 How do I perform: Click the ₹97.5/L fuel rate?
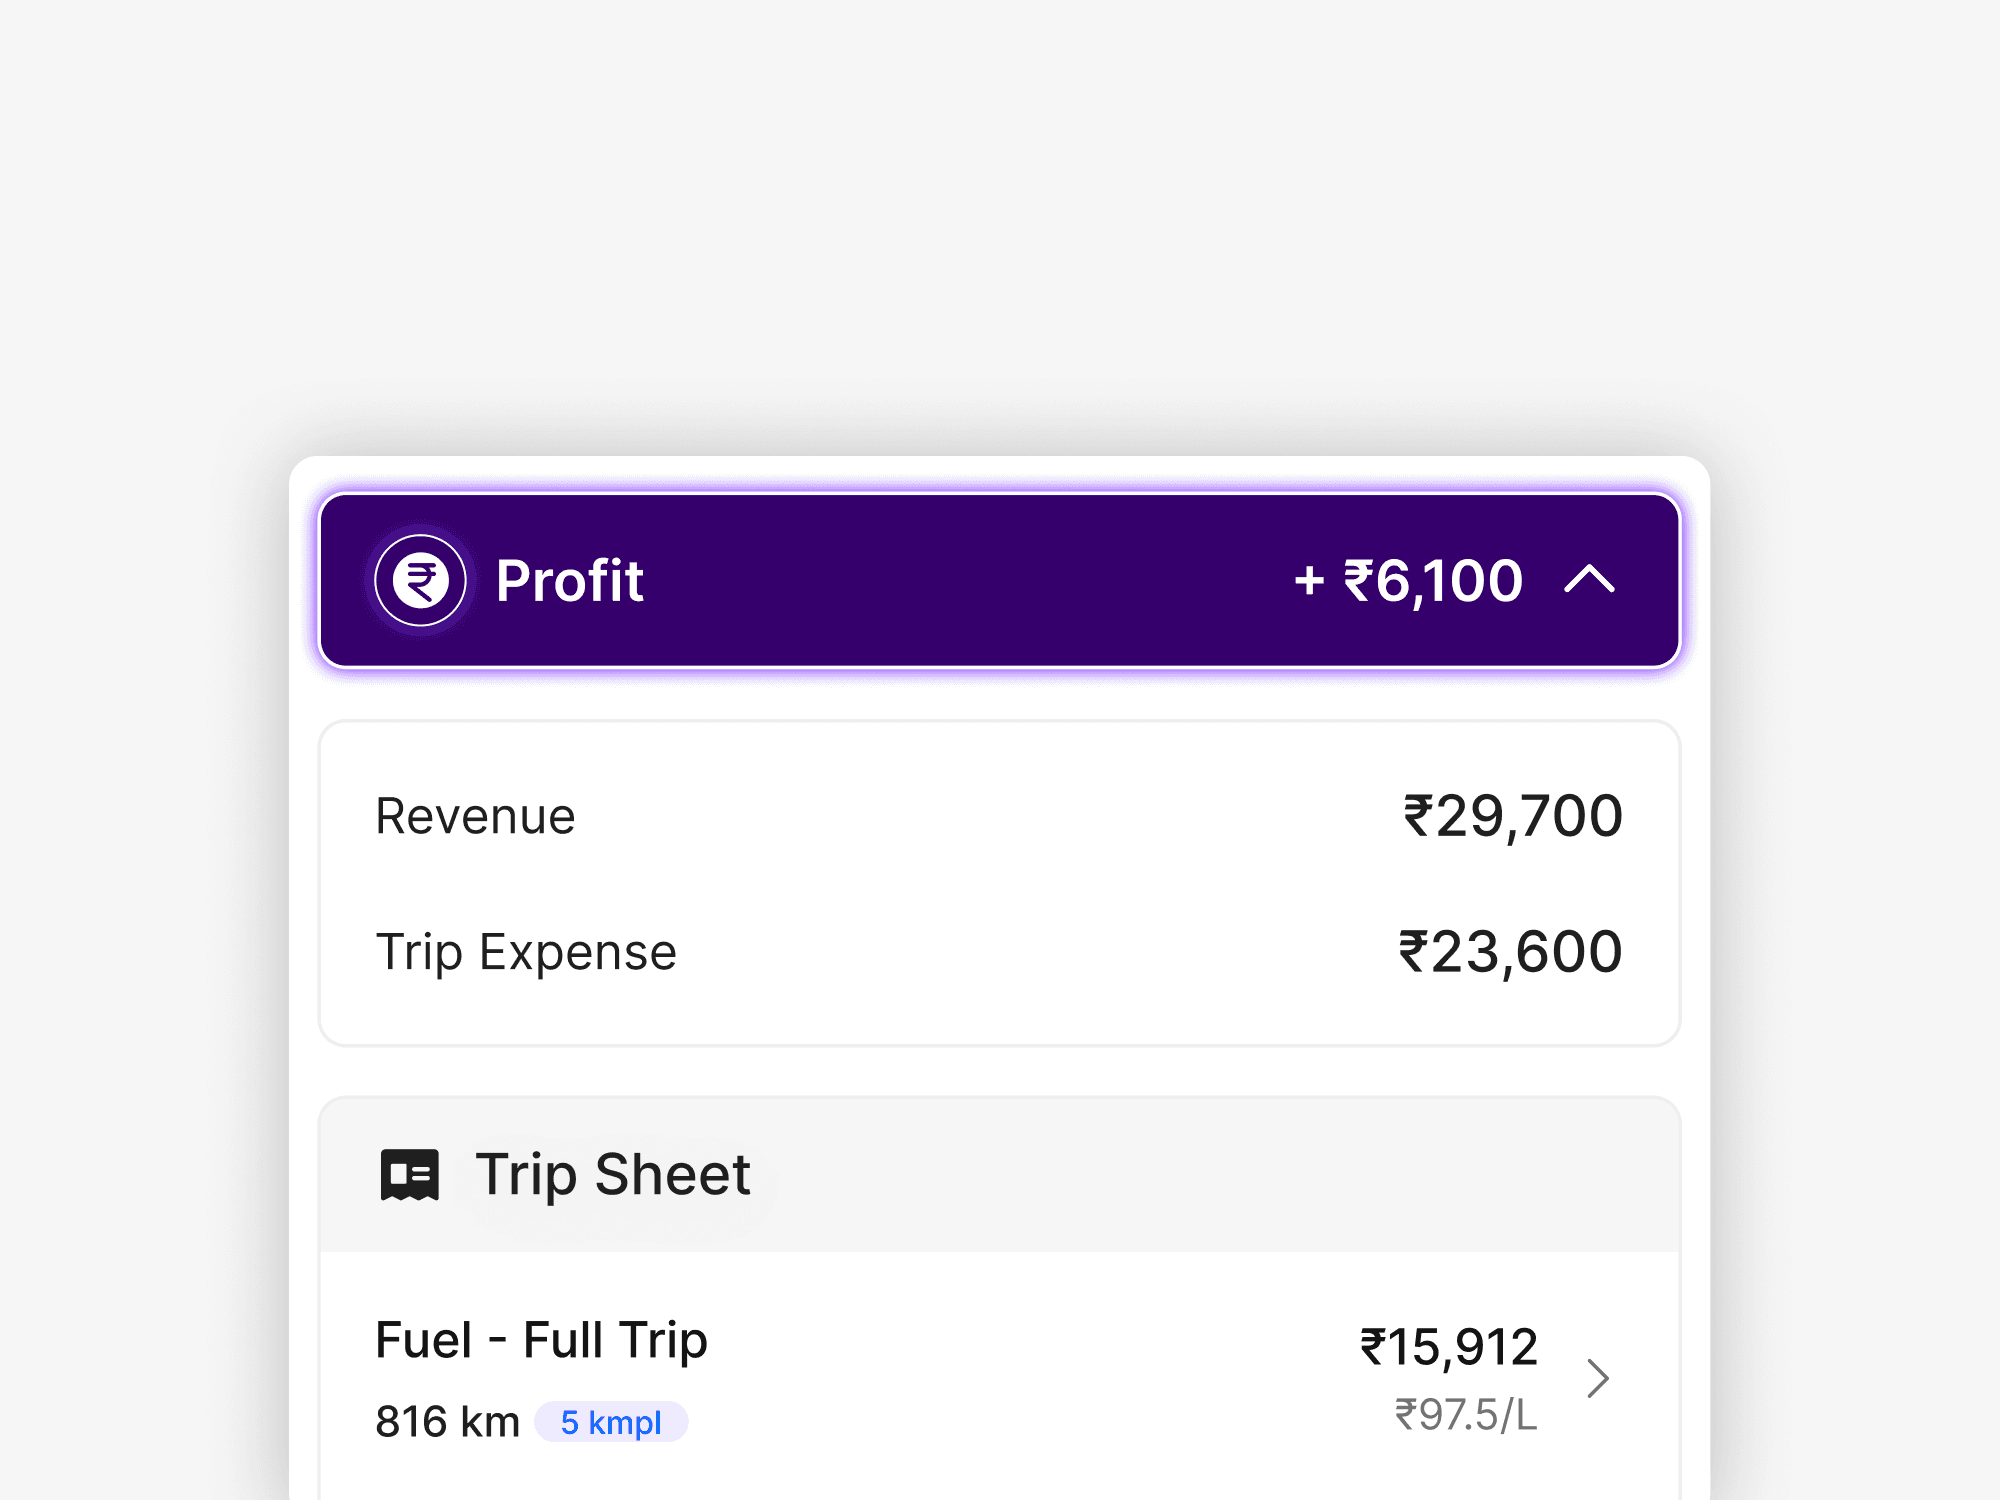(x=1466, y=1415)
